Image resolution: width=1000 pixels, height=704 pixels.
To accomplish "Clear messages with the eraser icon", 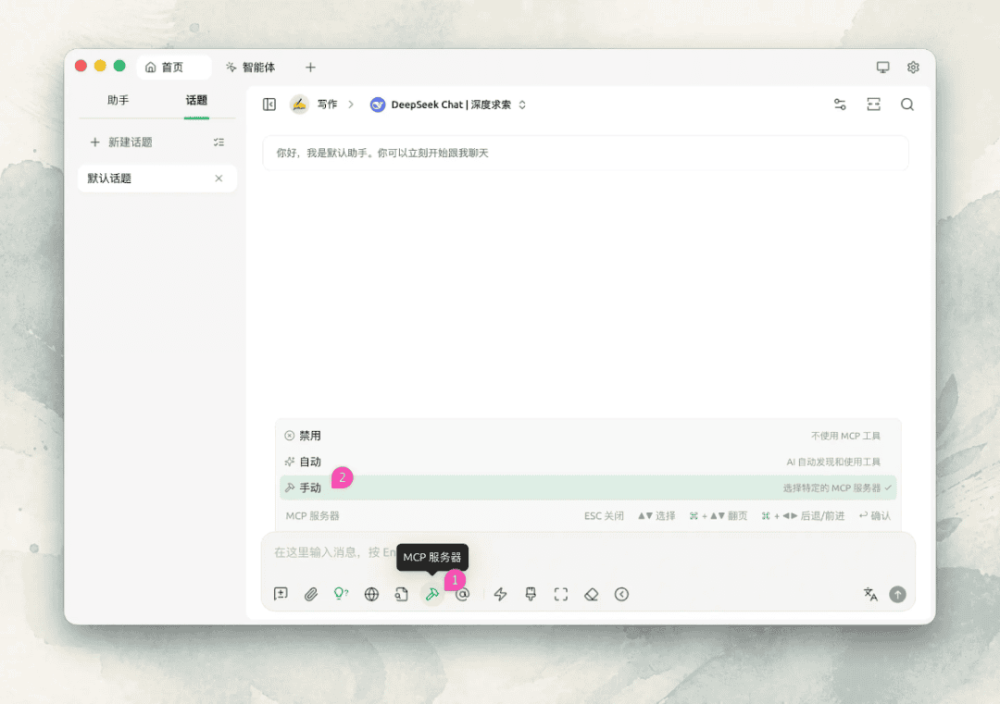I will tap(591, 594).
